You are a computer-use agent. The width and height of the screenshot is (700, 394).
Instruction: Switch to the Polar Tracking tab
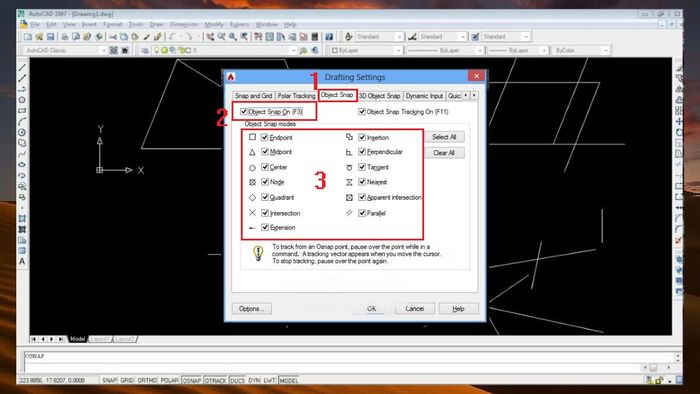point(296,96)
